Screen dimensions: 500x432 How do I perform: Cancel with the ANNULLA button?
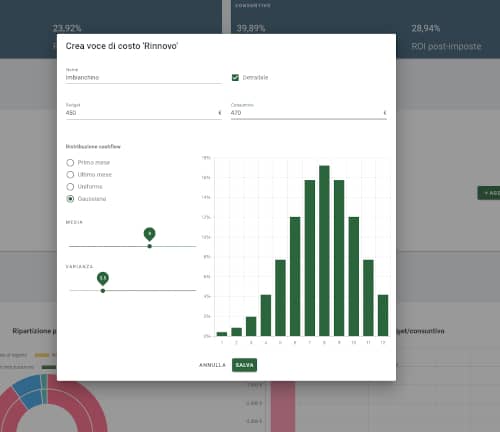[212, 365]
